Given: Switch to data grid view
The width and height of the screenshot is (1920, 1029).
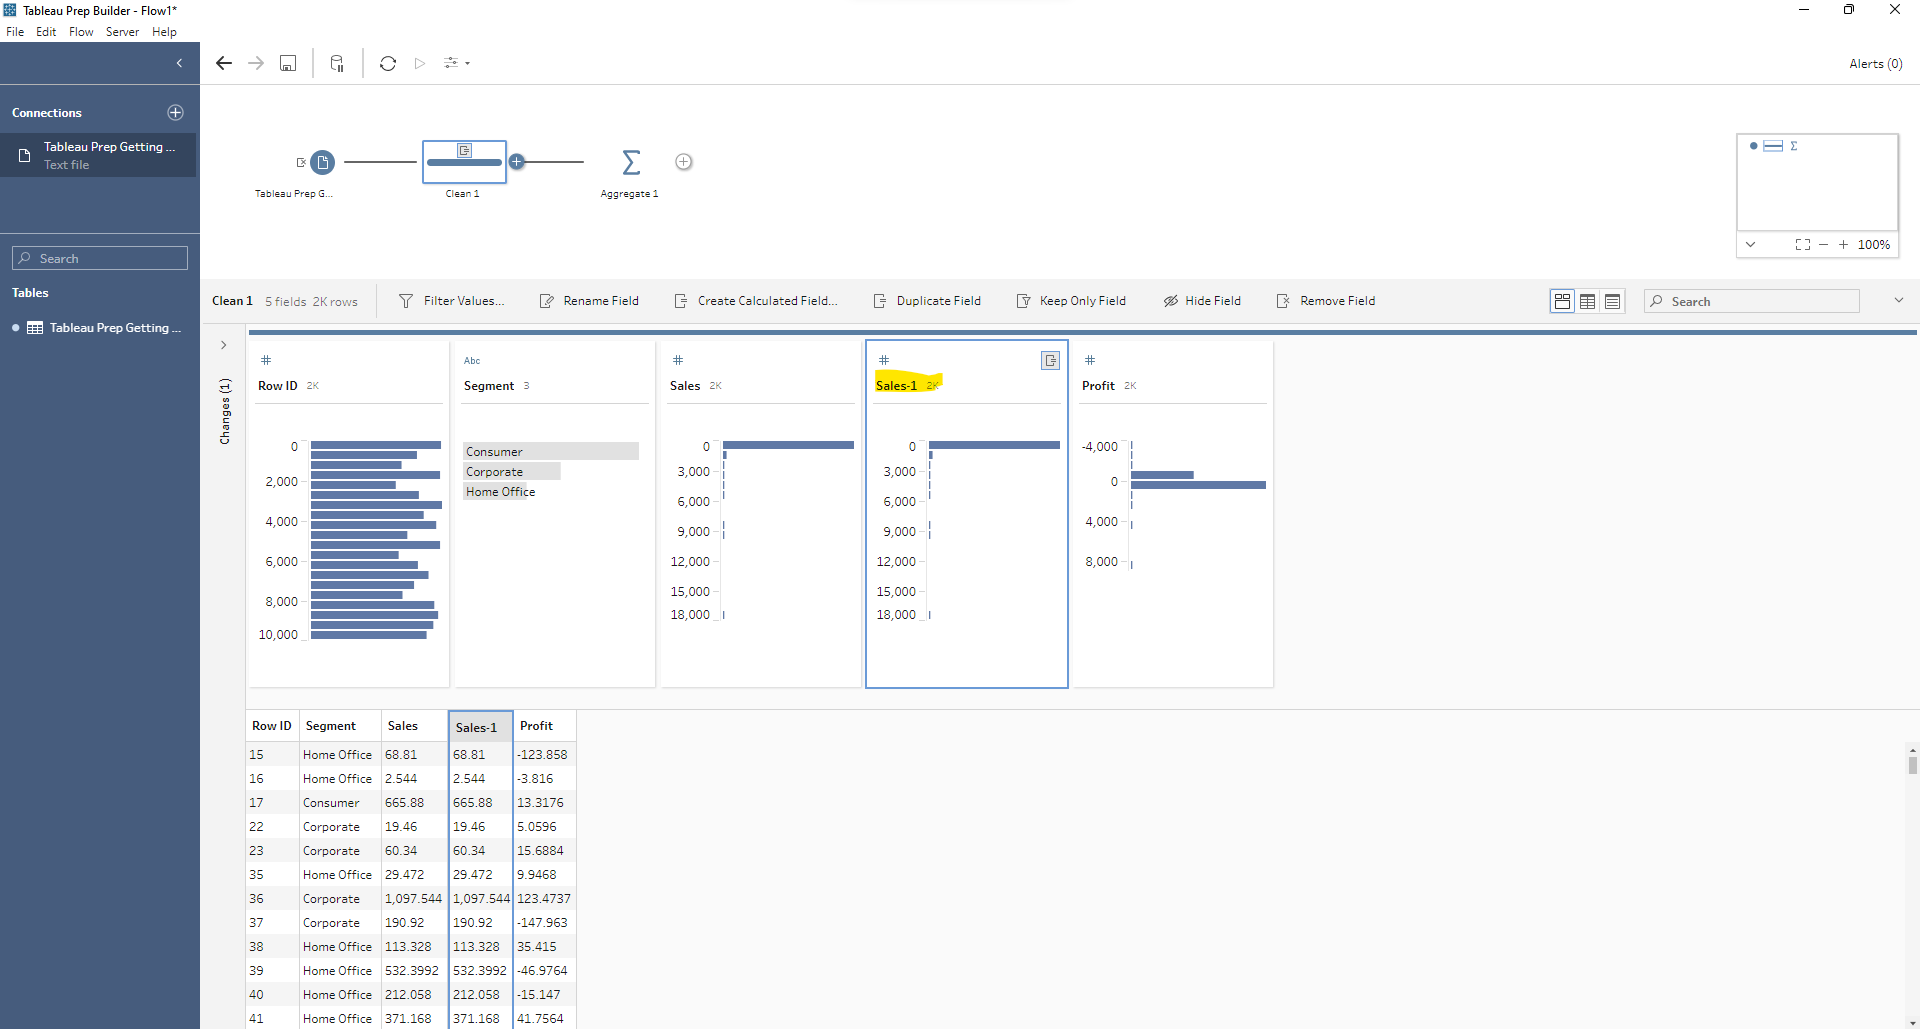Looking at the screenshot, I should click(x=1587, y=301).
